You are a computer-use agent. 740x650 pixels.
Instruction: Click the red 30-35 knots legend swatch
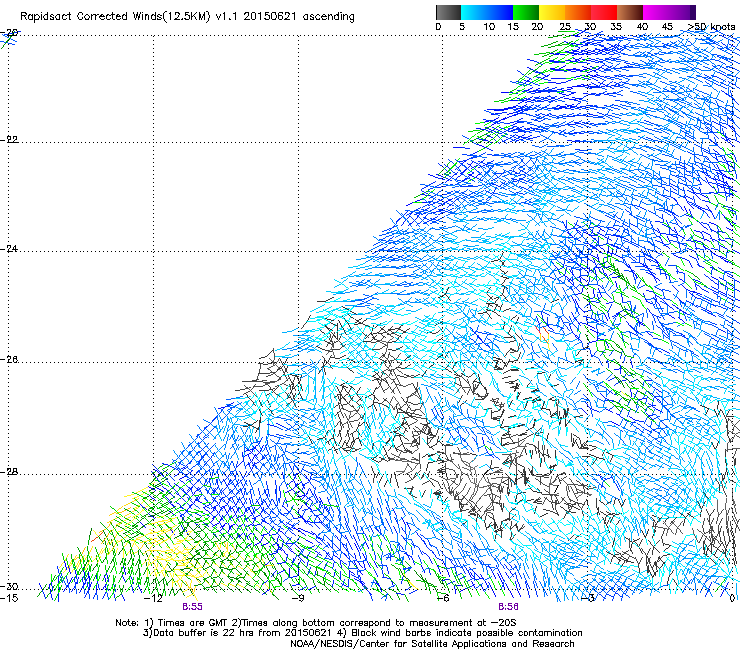[604, 12]
